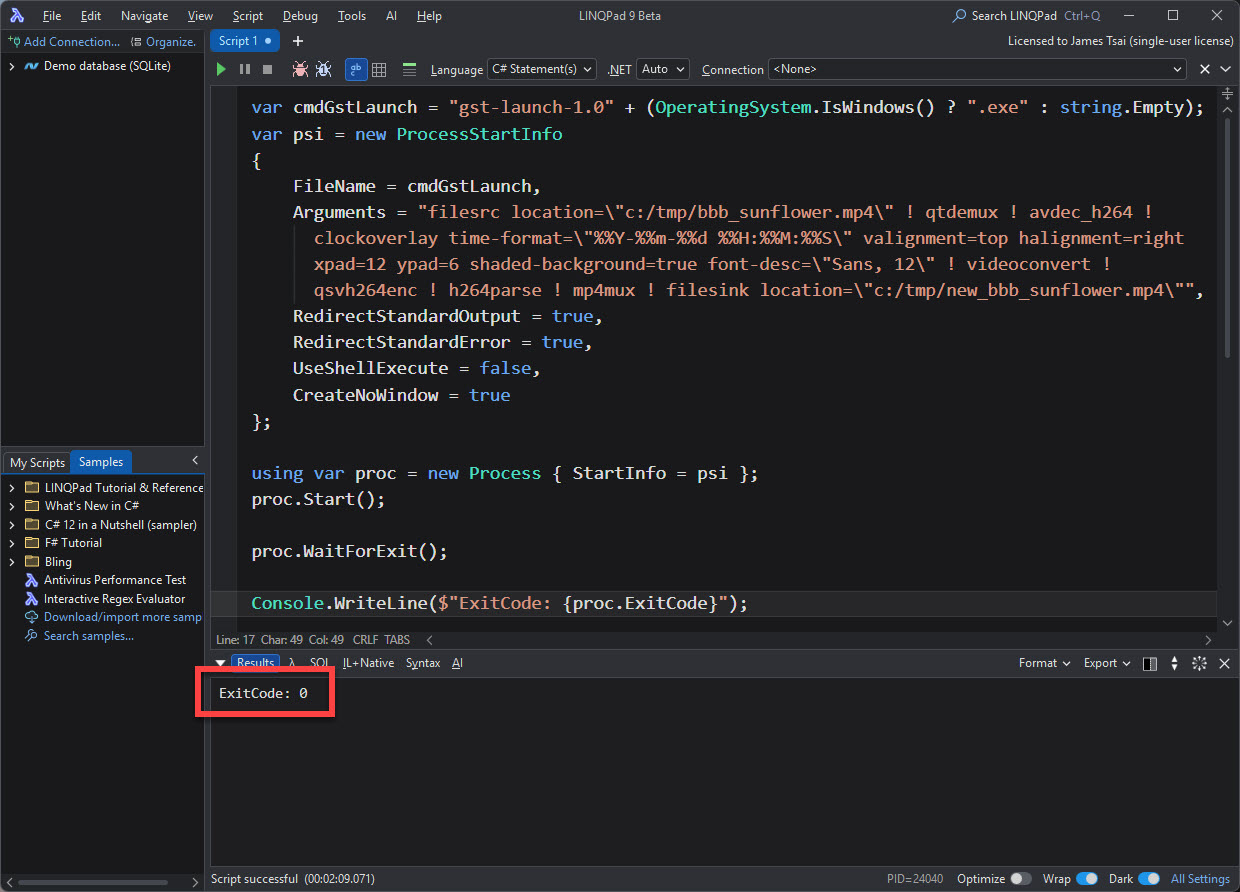Run the script with the green play button
1240x892 pixels.
pos(221,69)
